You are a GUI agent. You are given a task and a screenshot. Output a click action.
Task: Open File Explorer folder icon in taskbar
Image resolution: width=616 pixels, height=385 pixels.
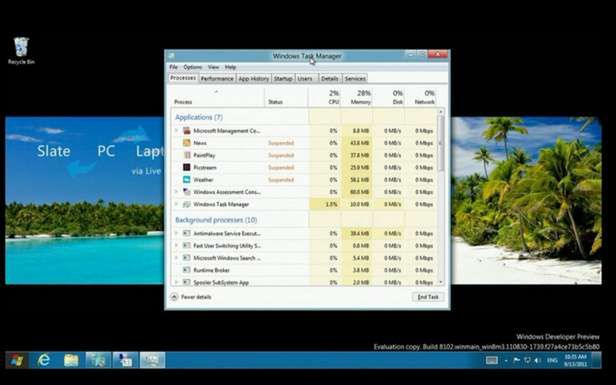[71, 360]
